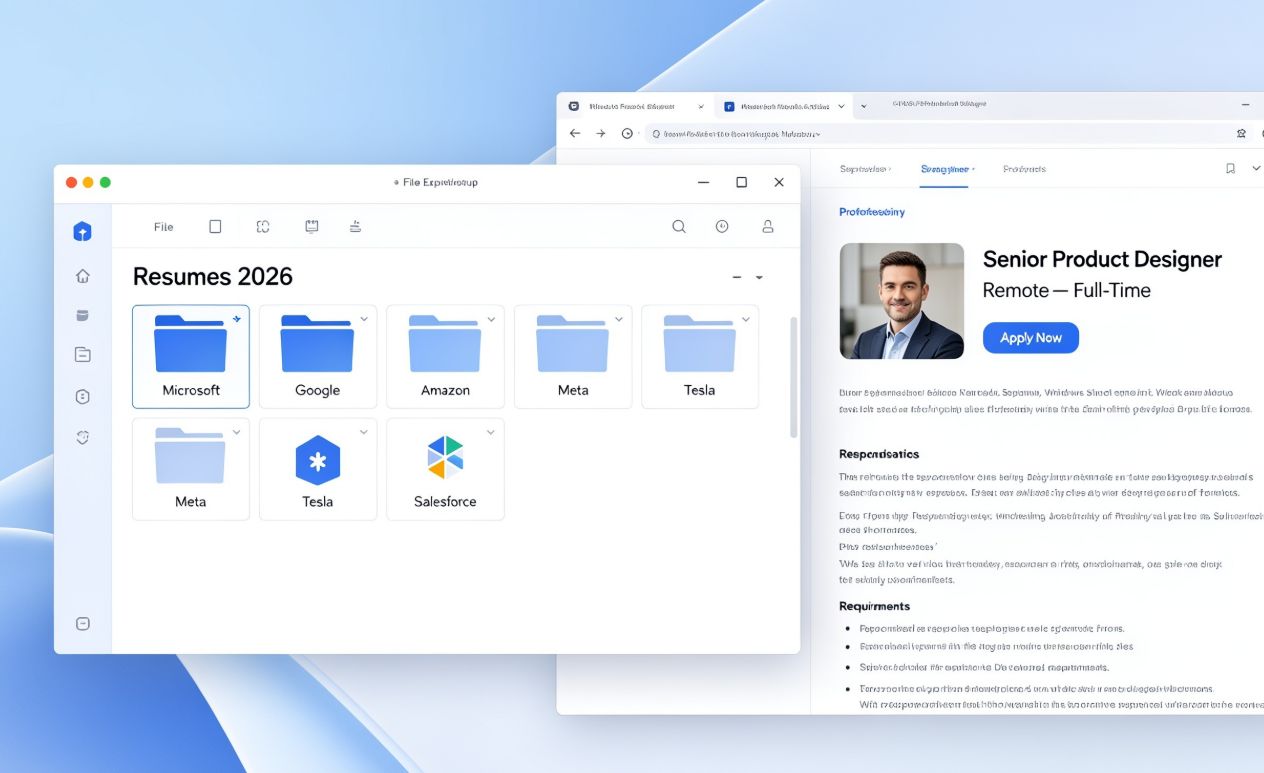Click the pin icon on the Microsoft folder

coord(237,319)
